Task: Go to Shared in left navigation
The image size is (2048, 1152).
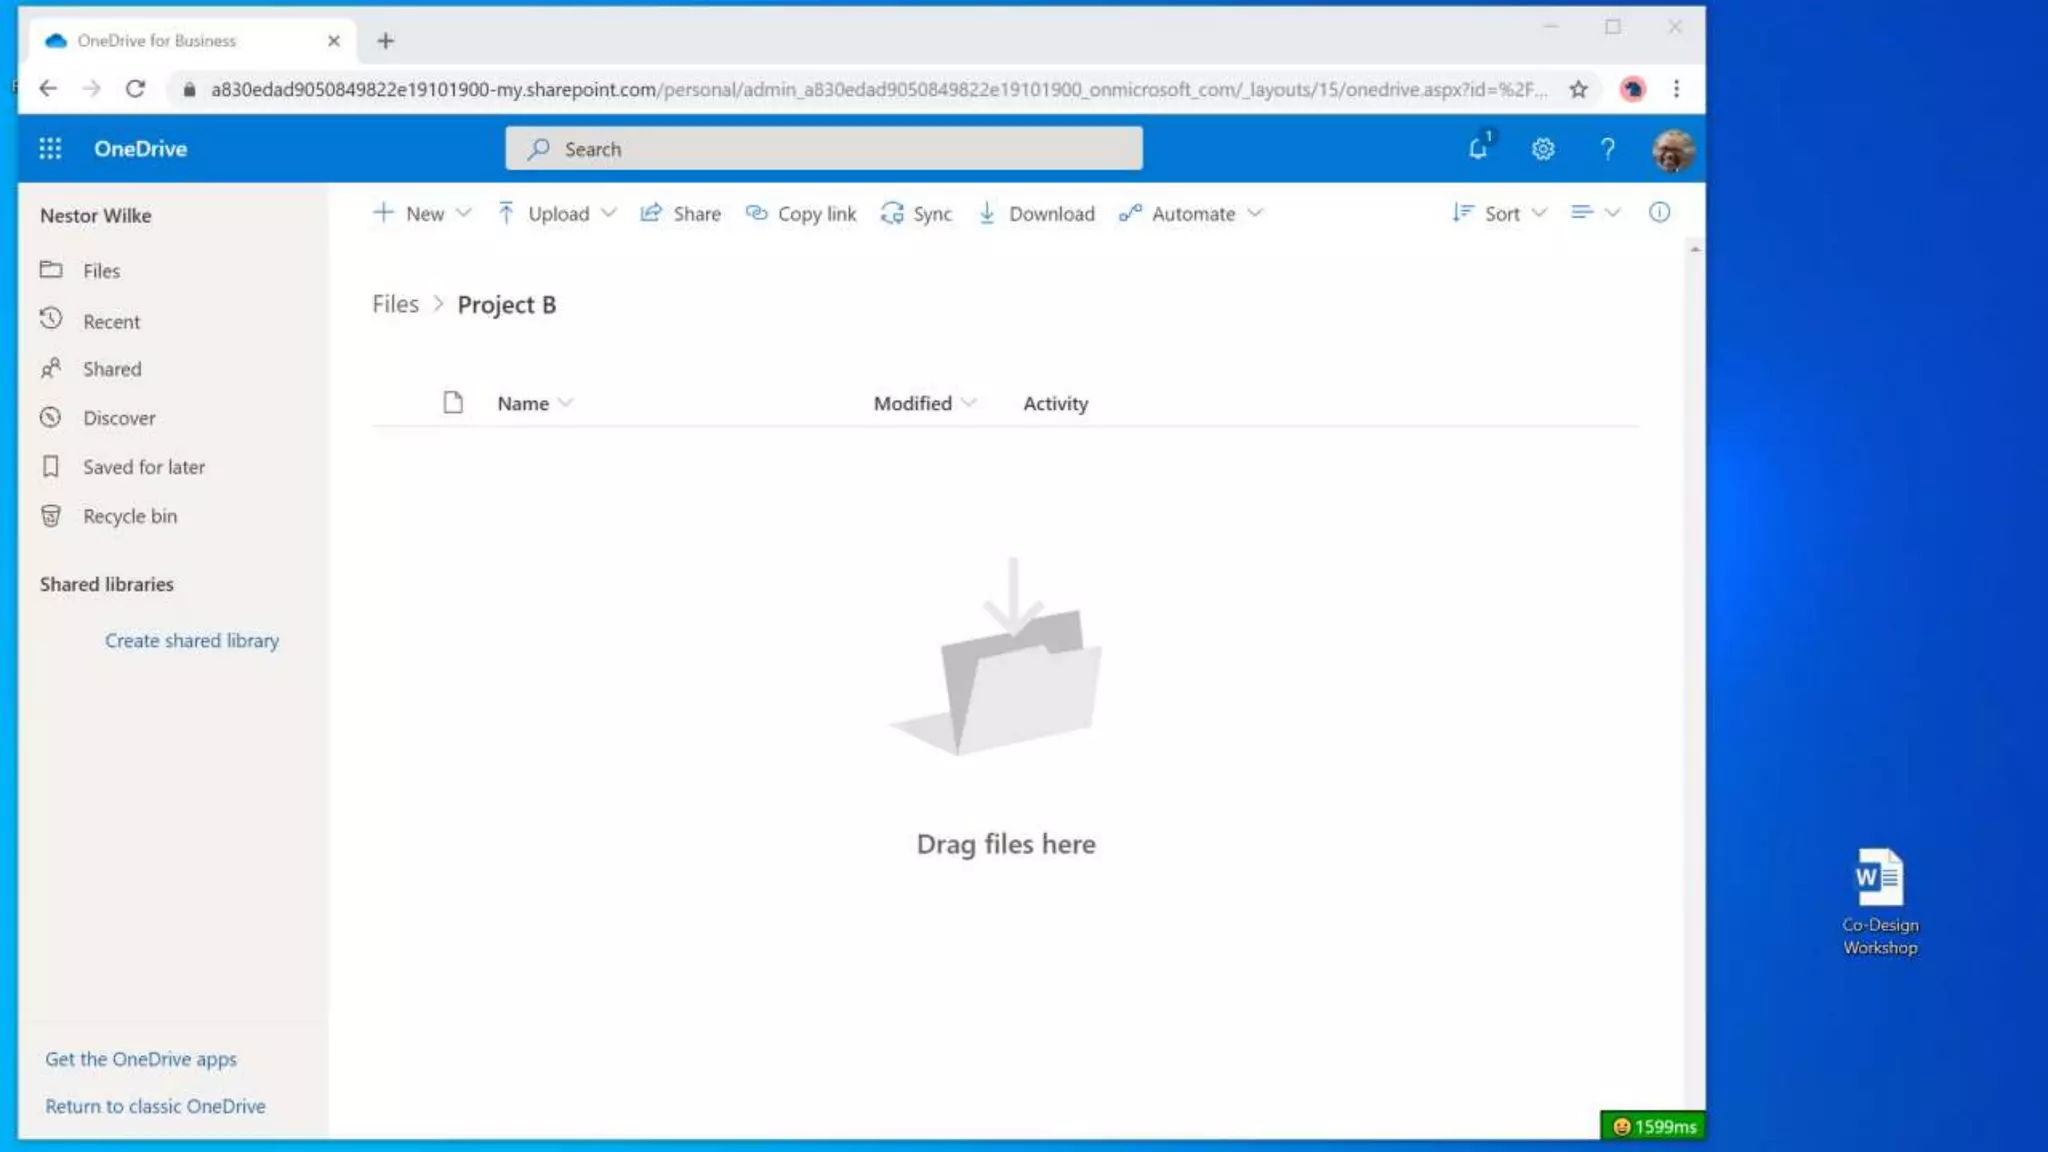Action: (x=112, y=369)
